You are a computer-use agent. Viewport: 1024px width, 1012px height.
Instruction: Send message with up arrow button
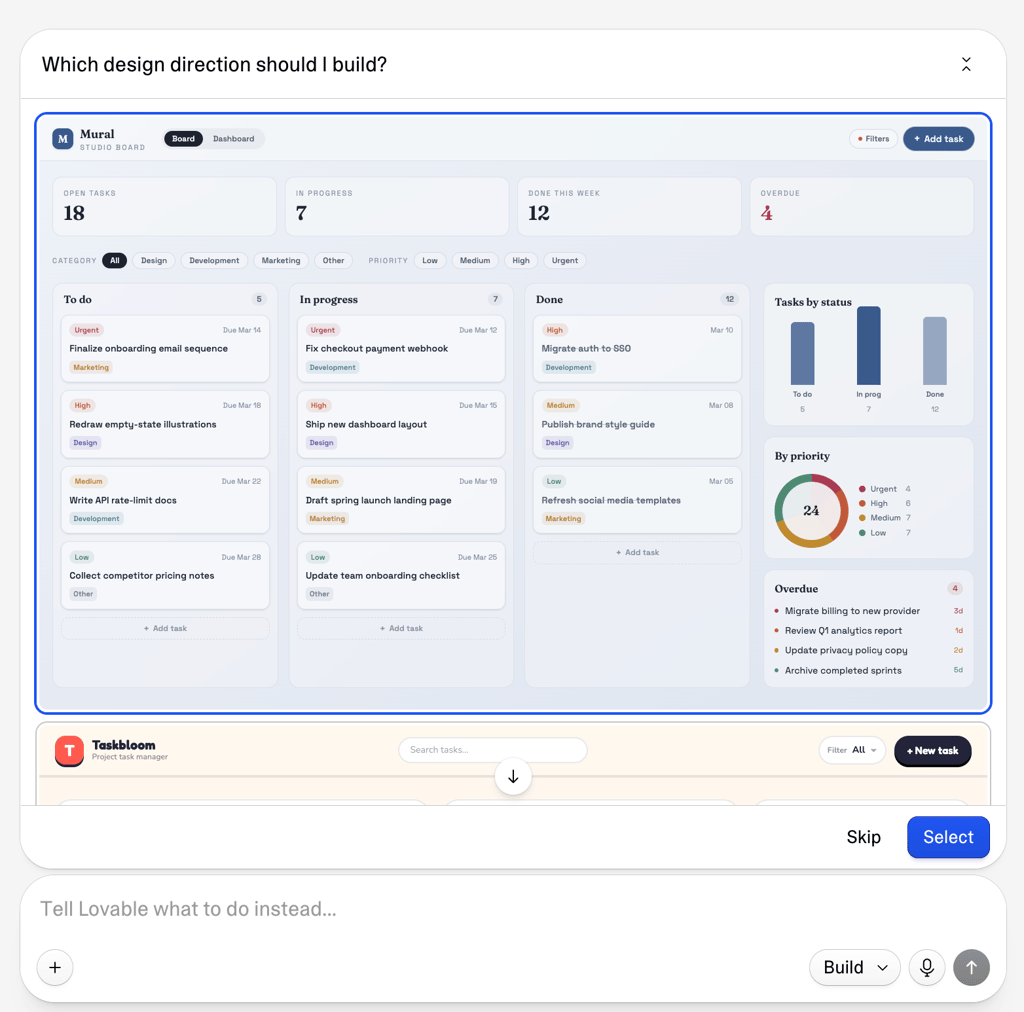point(971,968)
